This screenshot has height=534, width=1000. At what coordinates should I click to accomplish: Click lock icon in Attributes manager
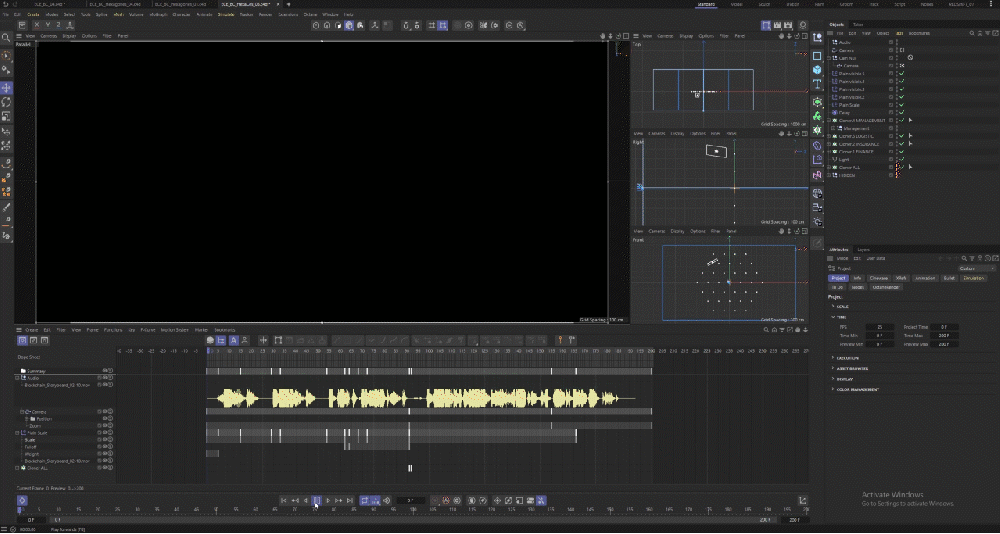click(979, 258)
